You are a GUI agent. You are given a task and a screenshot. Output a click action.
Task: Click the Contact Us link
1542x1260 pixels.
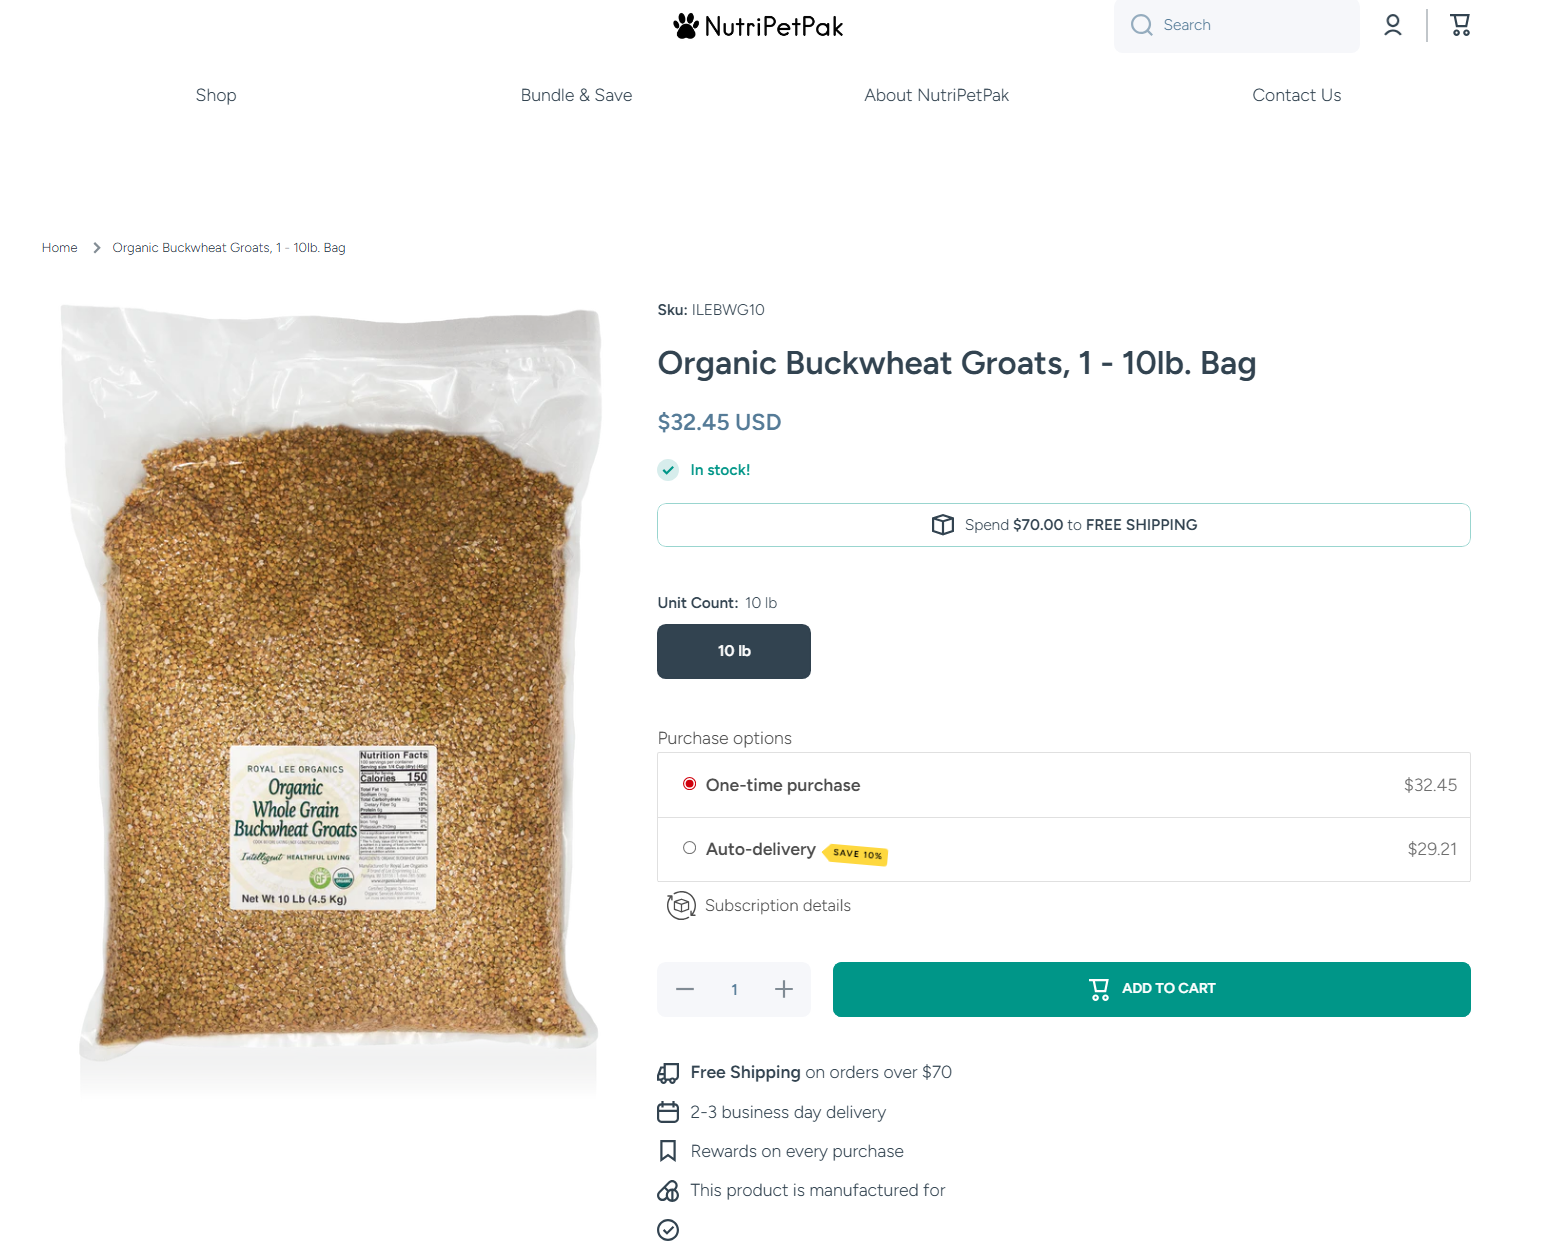[x=1296, y=95]
